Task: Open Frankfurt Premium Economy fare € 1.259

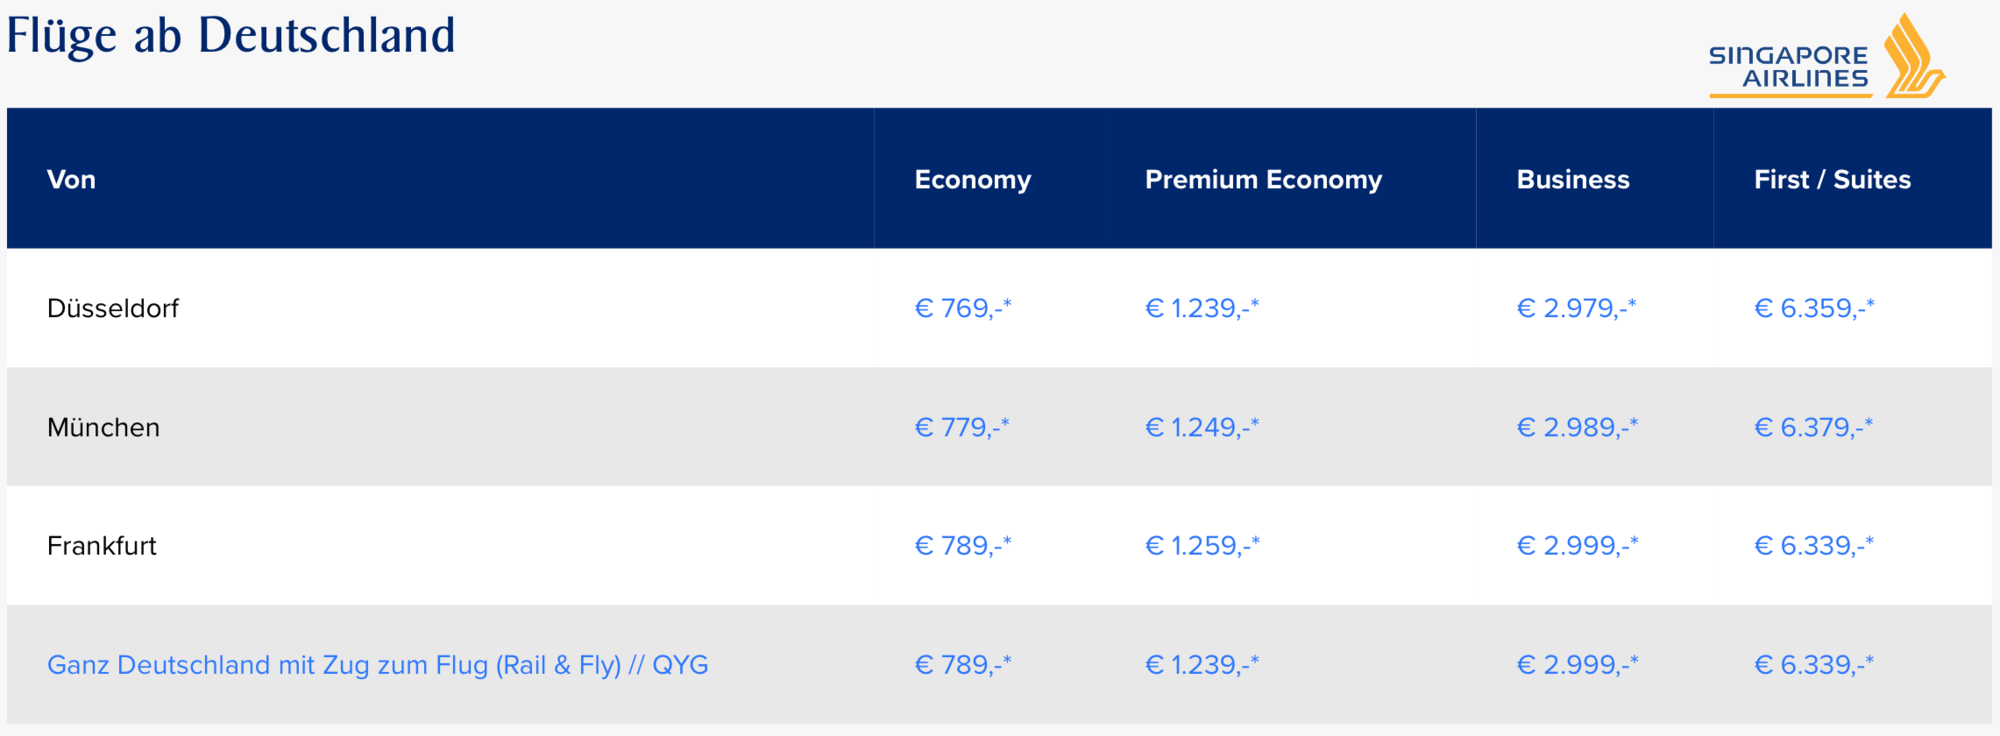Action: 1202,546
